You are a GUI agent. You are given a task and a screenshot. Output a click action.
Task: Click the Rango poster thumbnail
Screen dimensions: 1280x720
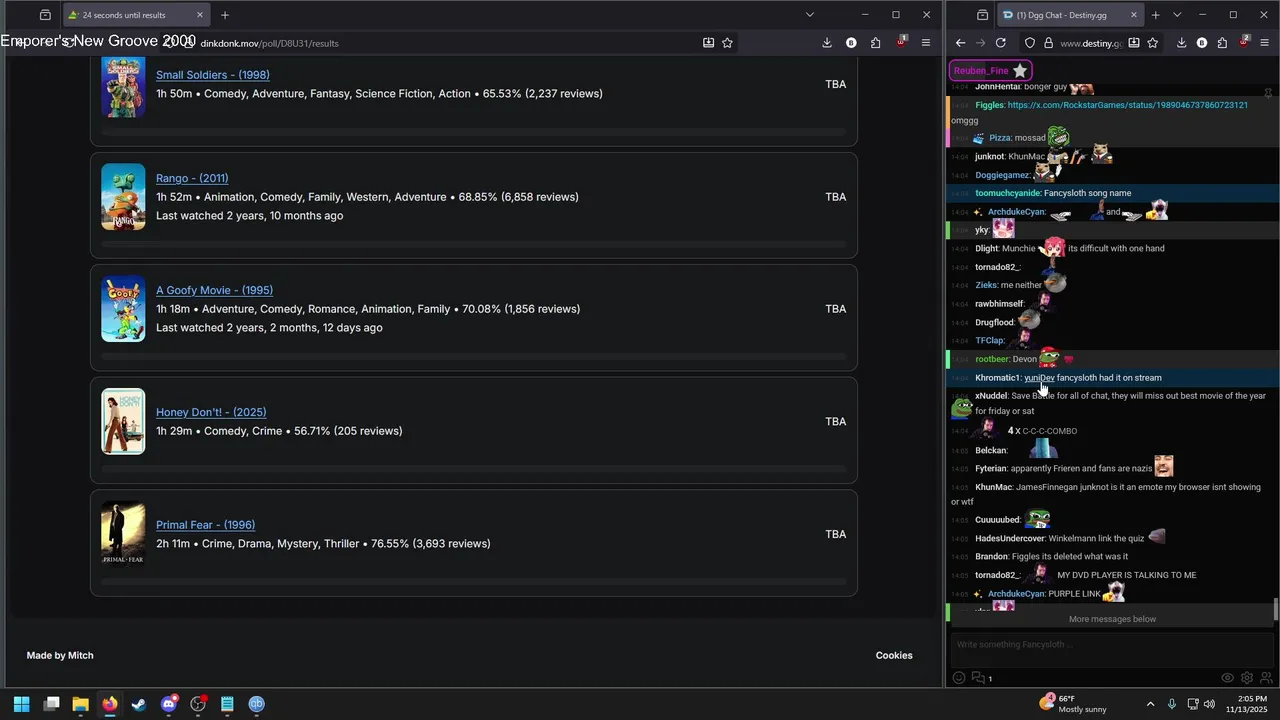click(123, 197)
